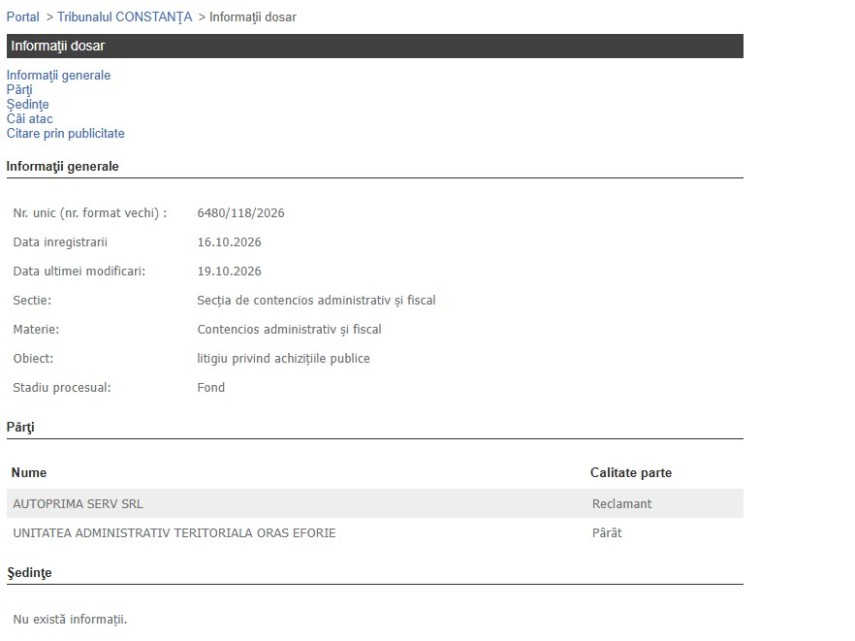This screenshot has height=641, width=855.
Task: Select the UNITATEA ADMINISTRATIV TERITORIALA ORAS EFORIE row
Action: [x=375, y=533]
